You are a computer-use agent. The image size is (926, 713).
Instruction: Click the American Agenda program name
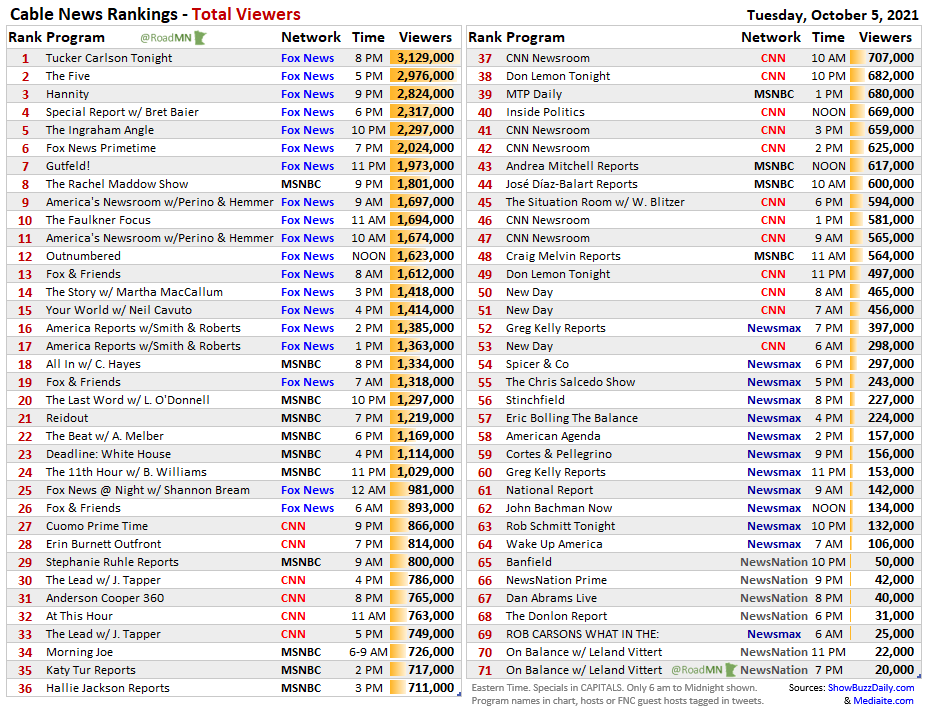click(553, 436)
